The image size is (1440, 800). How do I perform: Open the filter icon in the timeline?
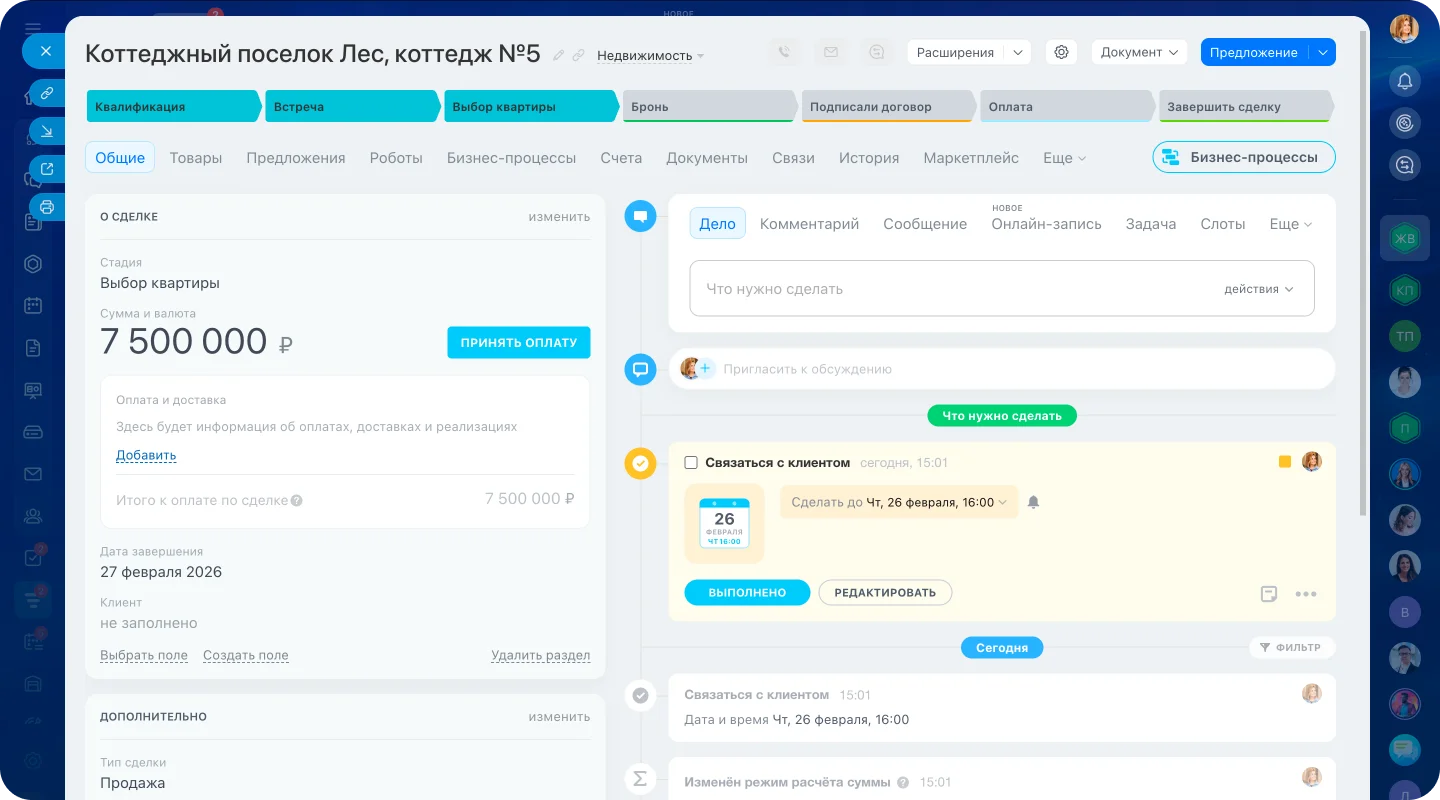(1264, 647)
